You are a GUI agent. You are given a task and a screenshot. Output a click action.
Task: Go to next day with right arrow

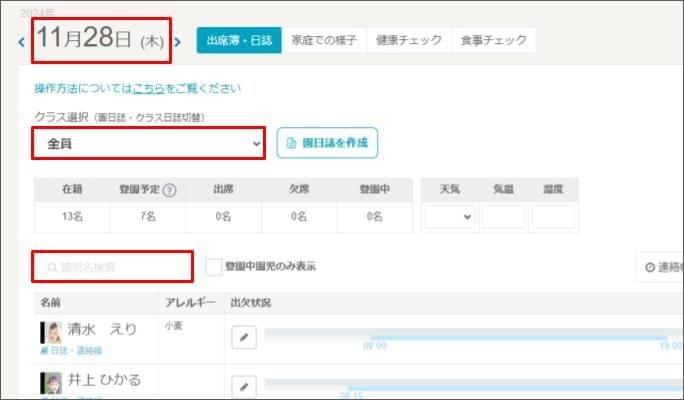point(178,42)
